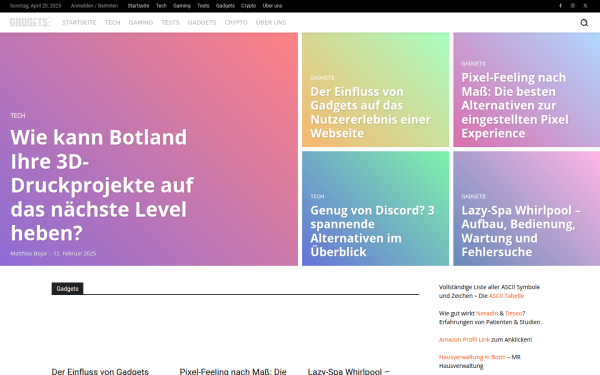Screen dimensions: 600x375
Task: Open Anmelden / Beitreten login link
Action: (x=94, y=6)
